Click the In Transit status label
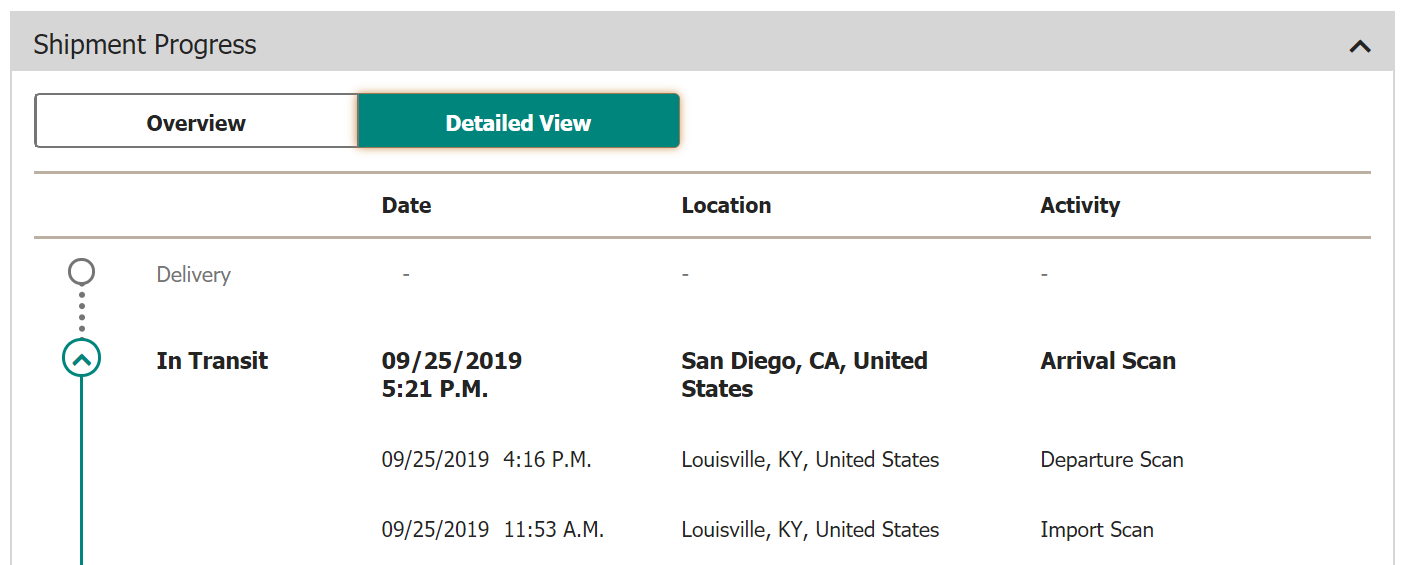 (x=212, y=361)
